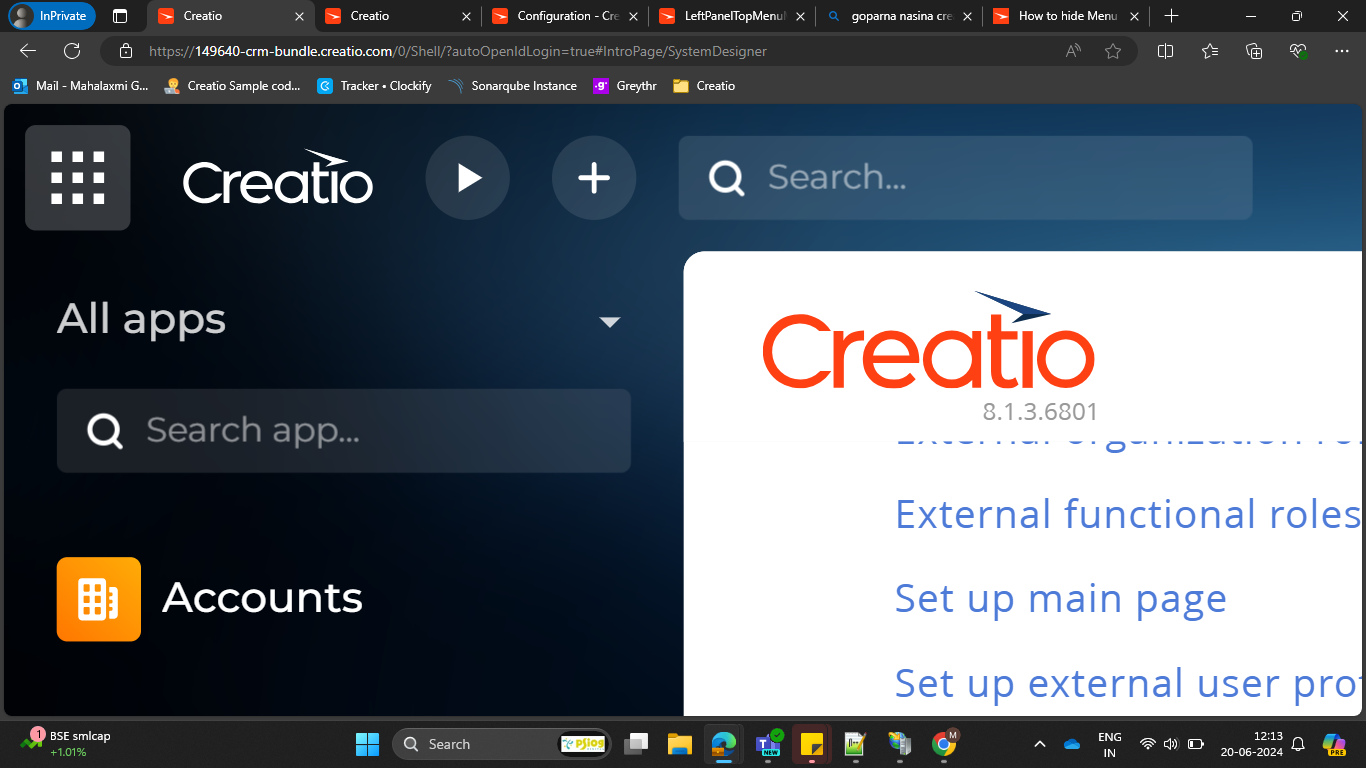Screen dimensions: 1366x768
Task: Refresh the current page
Action: tap(72, 51)
